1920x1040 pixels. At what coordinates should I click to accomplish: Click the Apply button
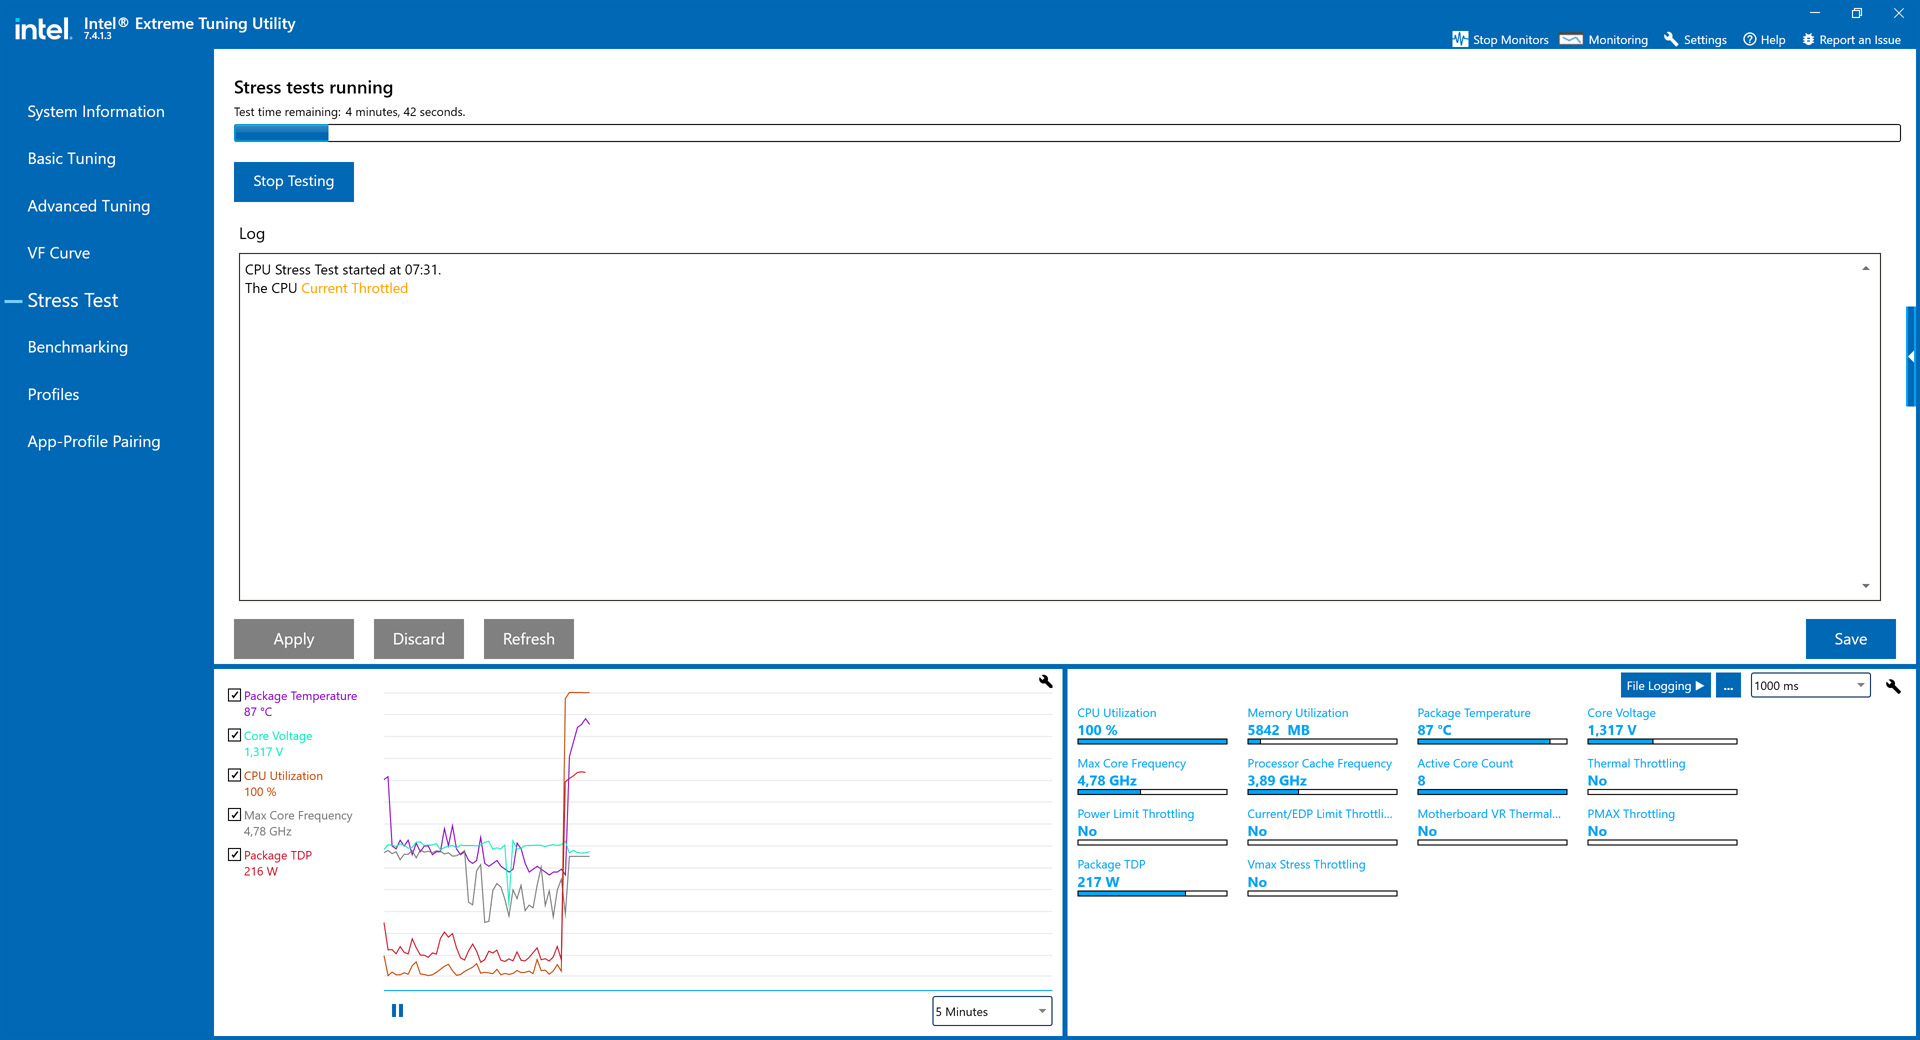click(x=294, y=639)
